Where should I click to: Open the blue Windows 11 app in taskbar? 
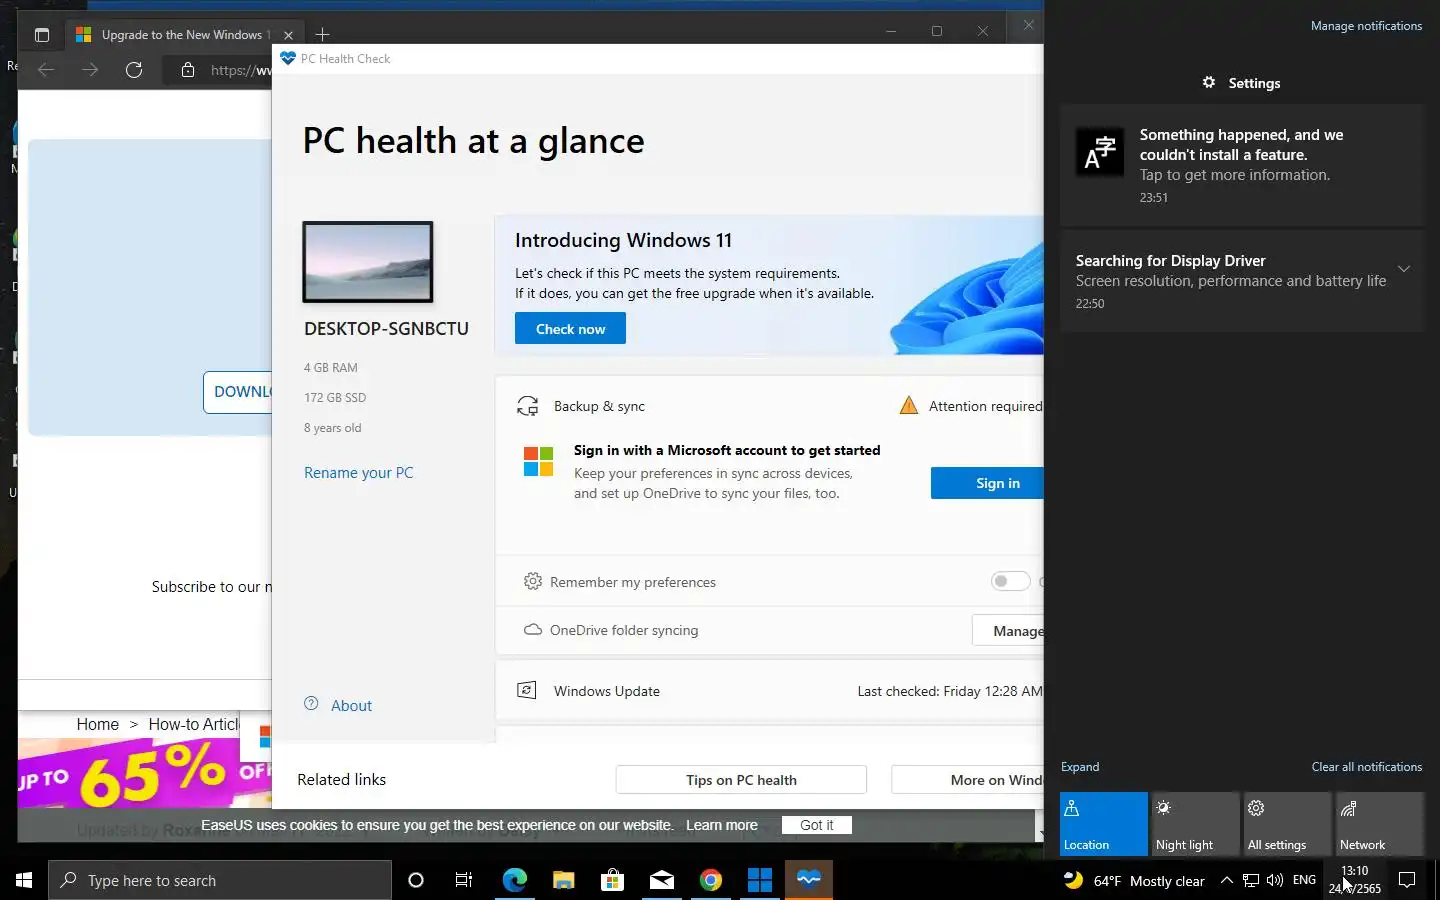coord(760,880)
